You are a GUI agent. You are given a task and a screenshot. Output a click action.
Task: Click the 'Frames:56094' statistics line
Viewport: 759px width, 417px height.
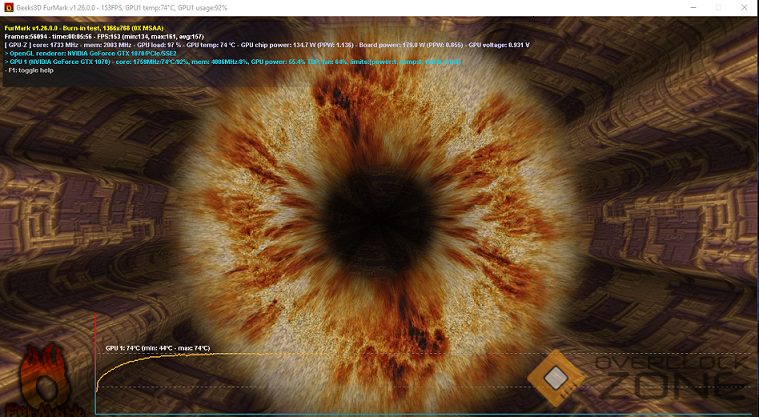104,36
